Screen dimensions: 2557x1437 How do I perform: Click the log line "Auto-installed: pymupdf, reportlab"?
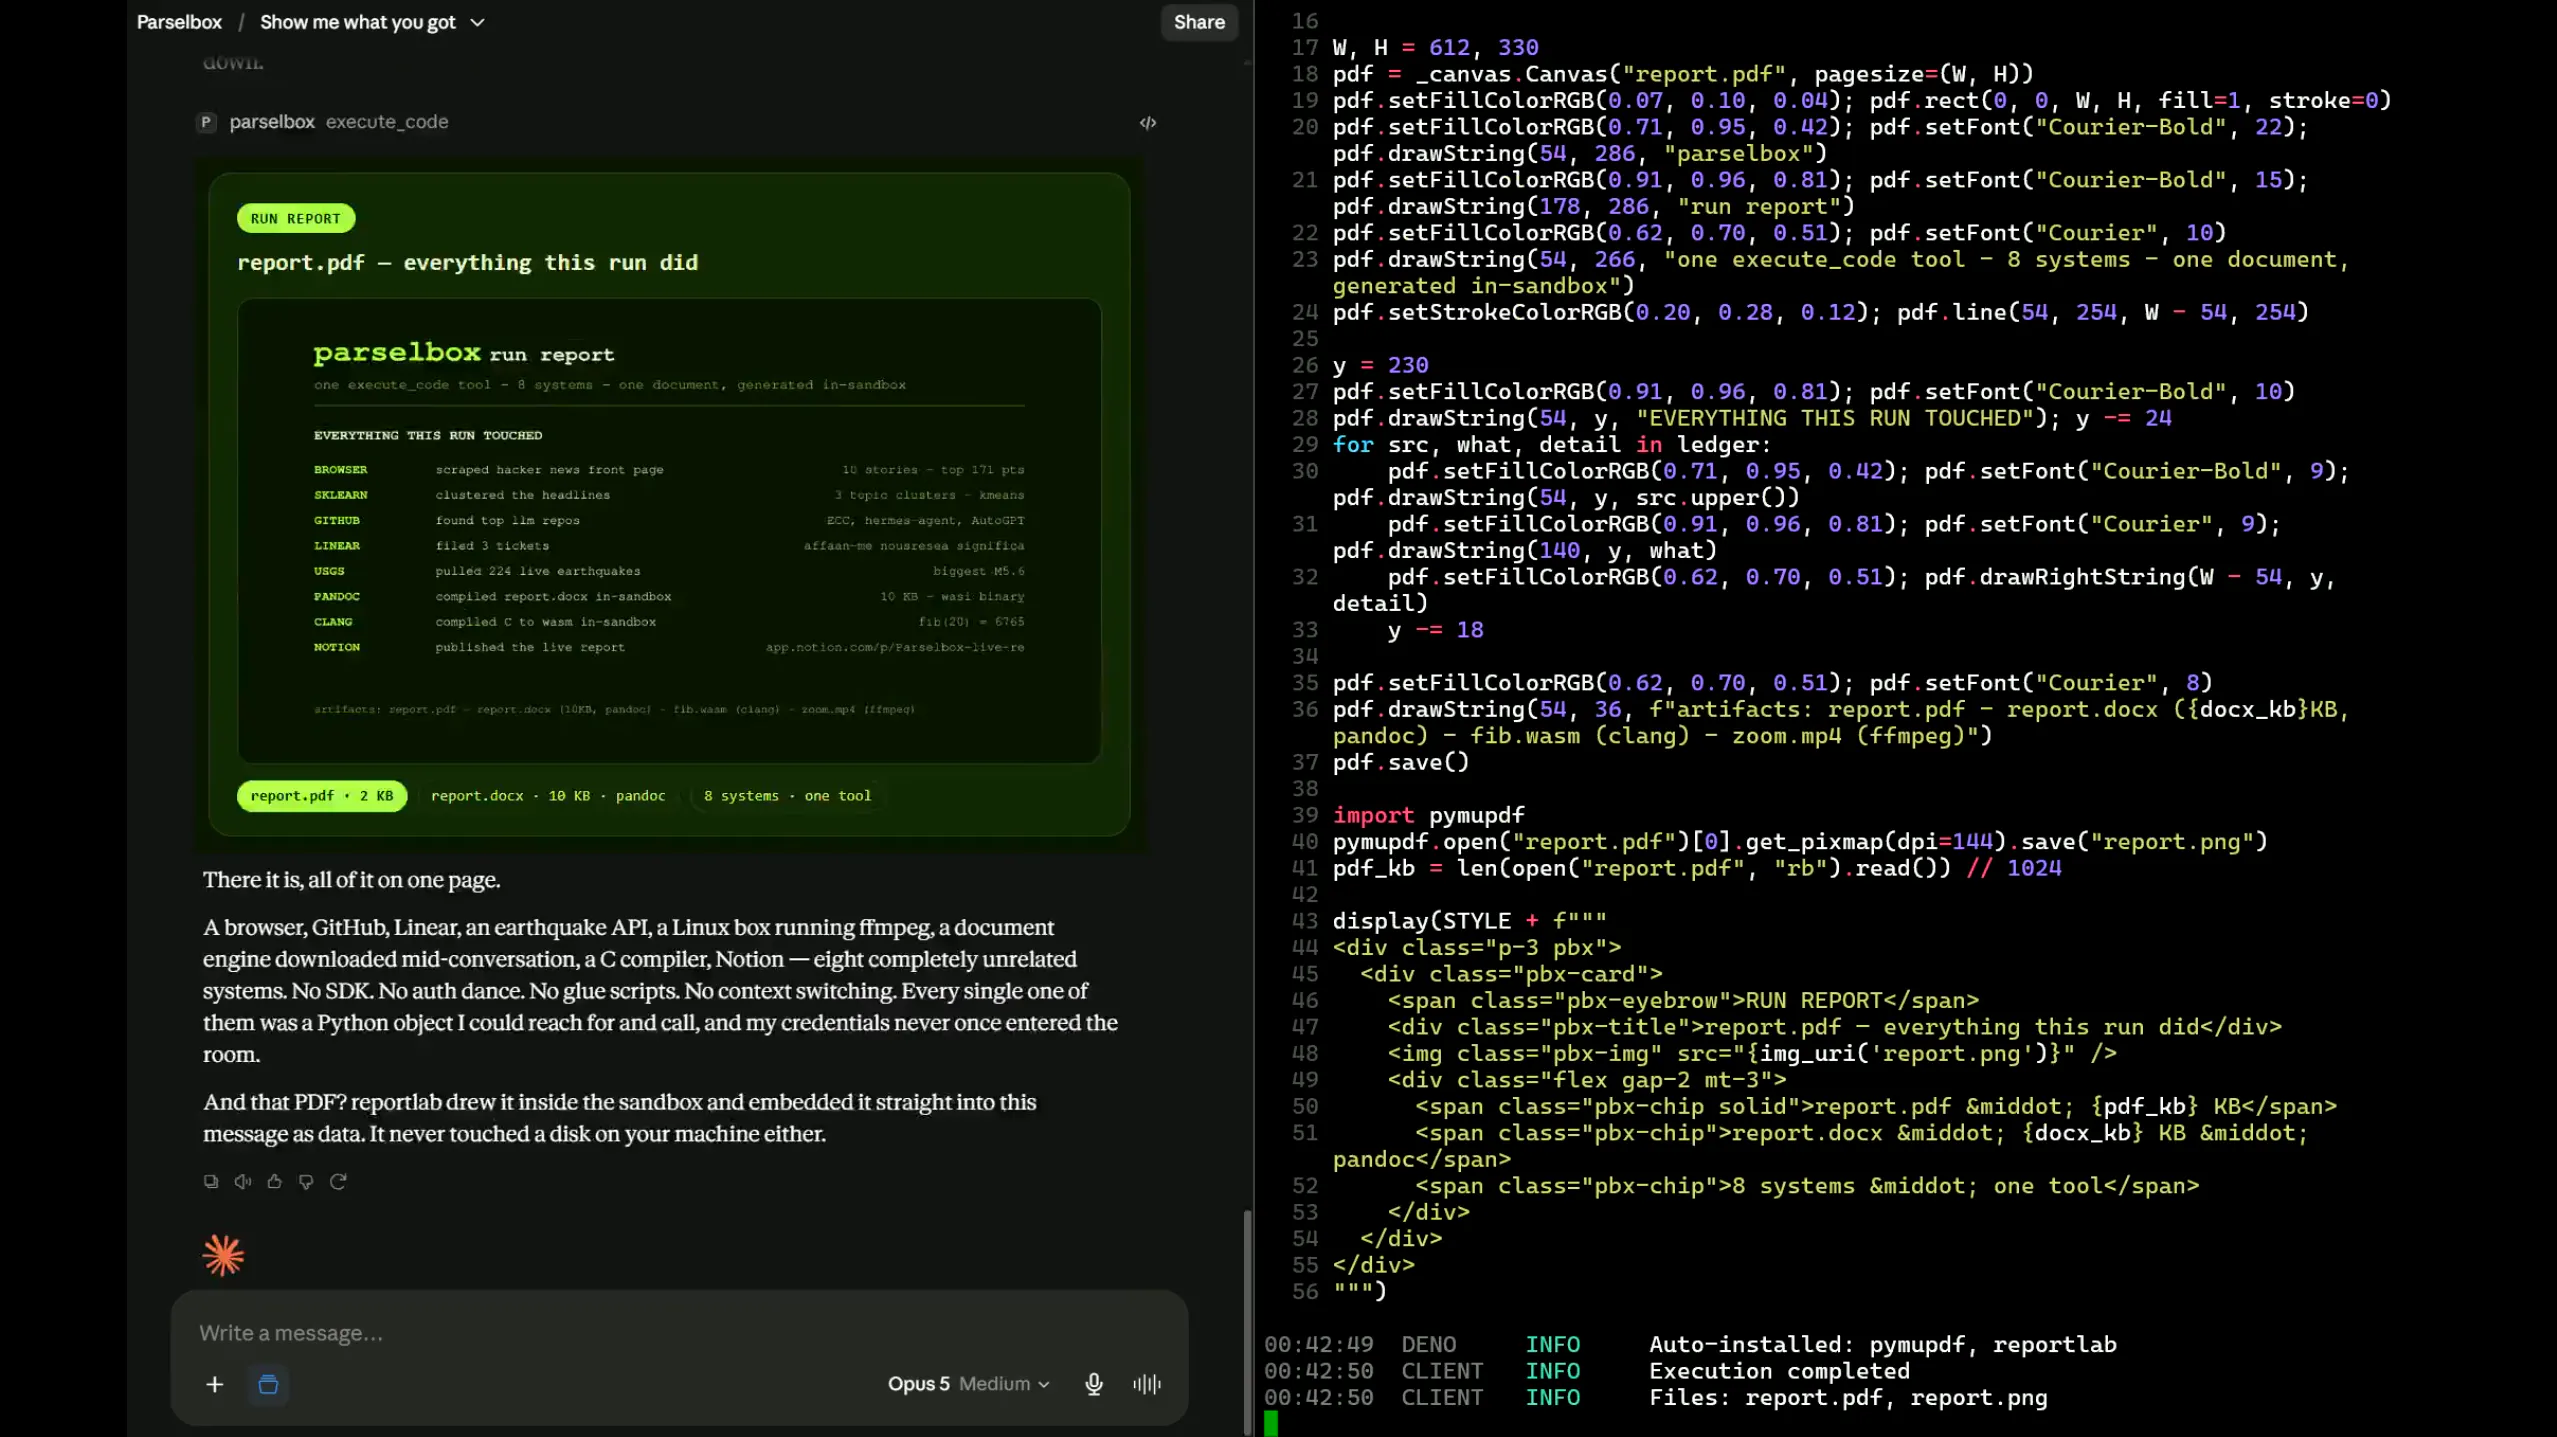coord(1883,1345)
